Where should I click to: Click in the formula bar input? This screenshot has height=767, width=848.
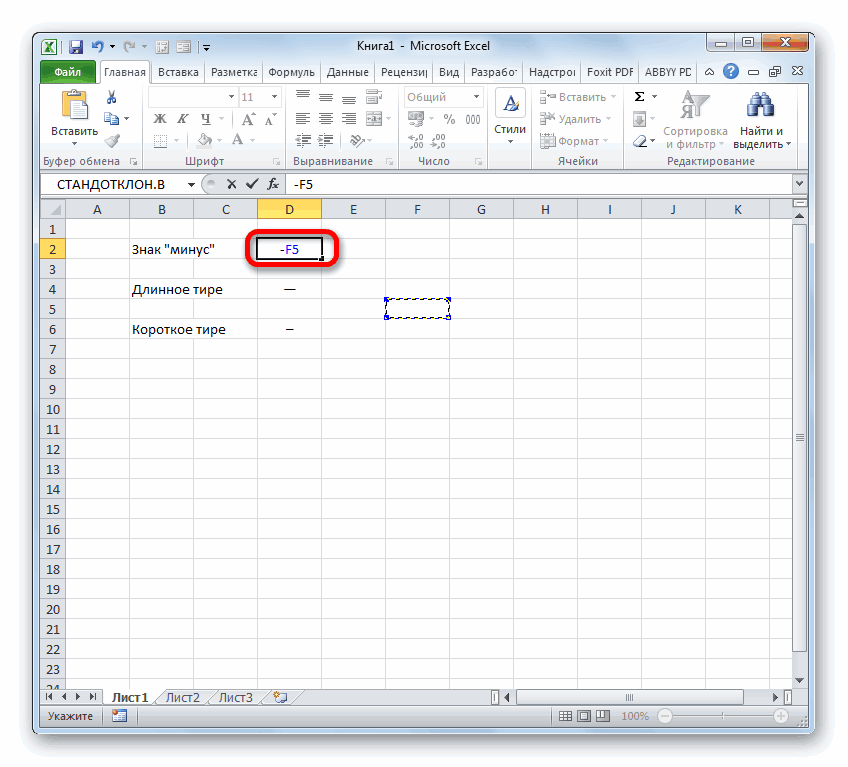[x=541, y=184]
